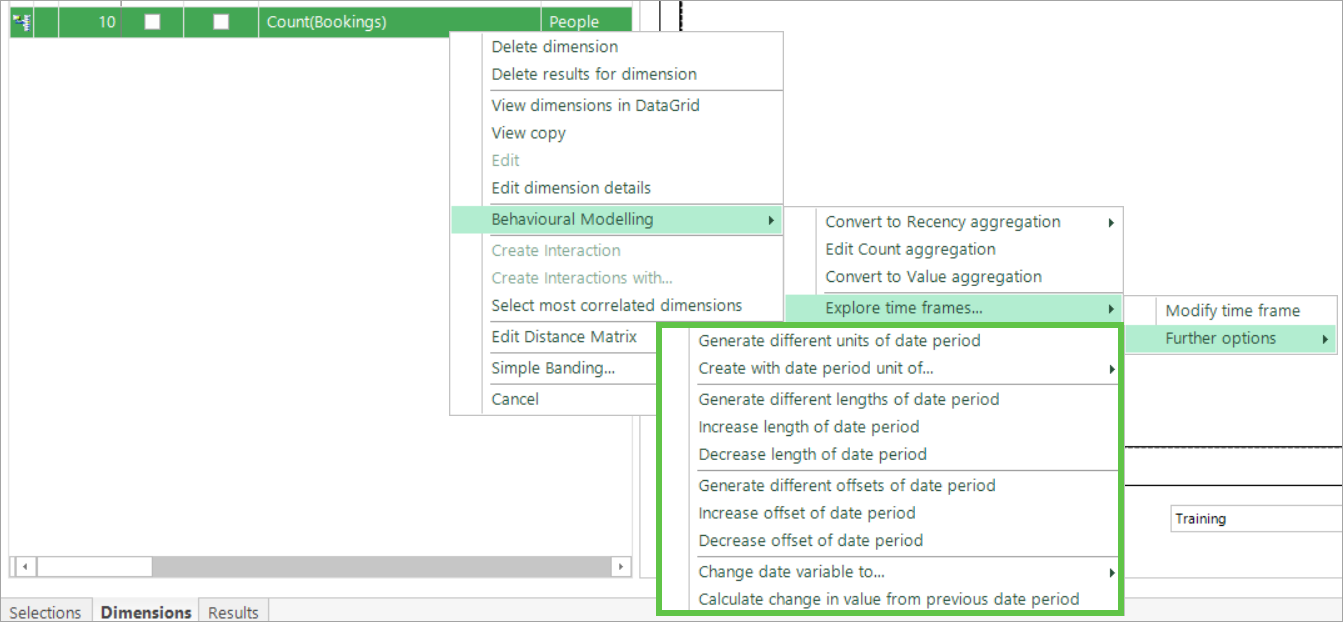This screenshot has height=622, width=1343.
Task: Click the People cell in the row
Action: [586, 22]
